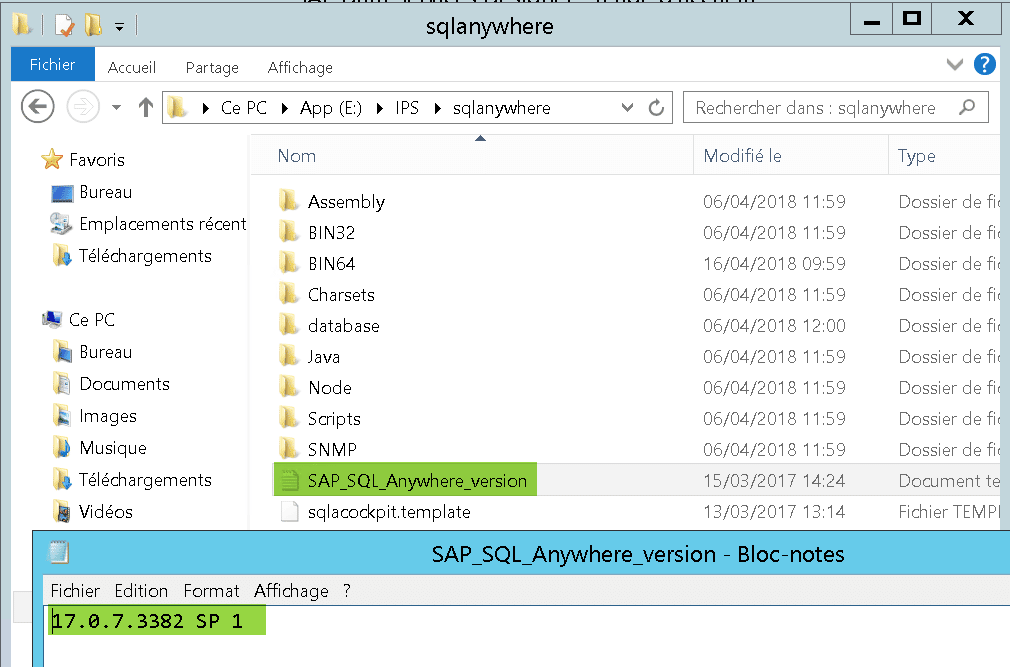This screenshot has height=667, width=1010.
Task: Open the Format menu in Bloc-notes
Action: pyautogui.click(x=211, y=591)
